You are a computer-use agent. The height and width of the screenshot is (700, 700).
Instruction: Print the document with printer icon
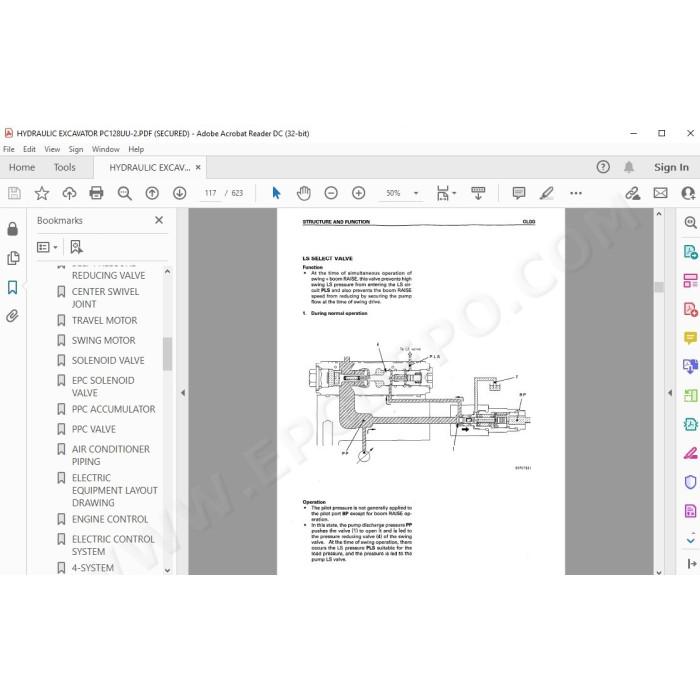tap(96, 193)
